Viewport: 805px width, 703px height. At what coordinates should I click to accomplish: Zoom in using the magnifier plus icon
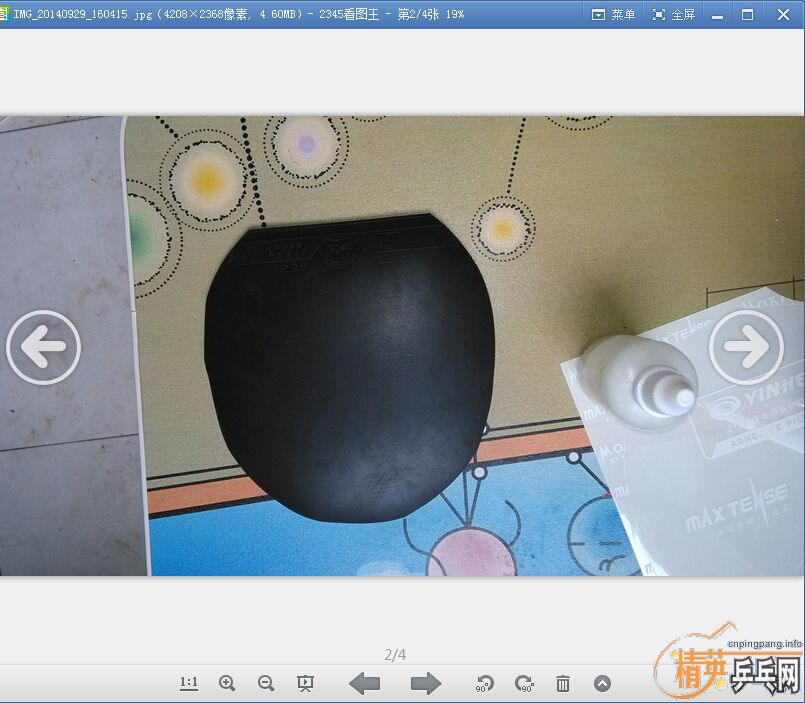click(x=227, y=683)
